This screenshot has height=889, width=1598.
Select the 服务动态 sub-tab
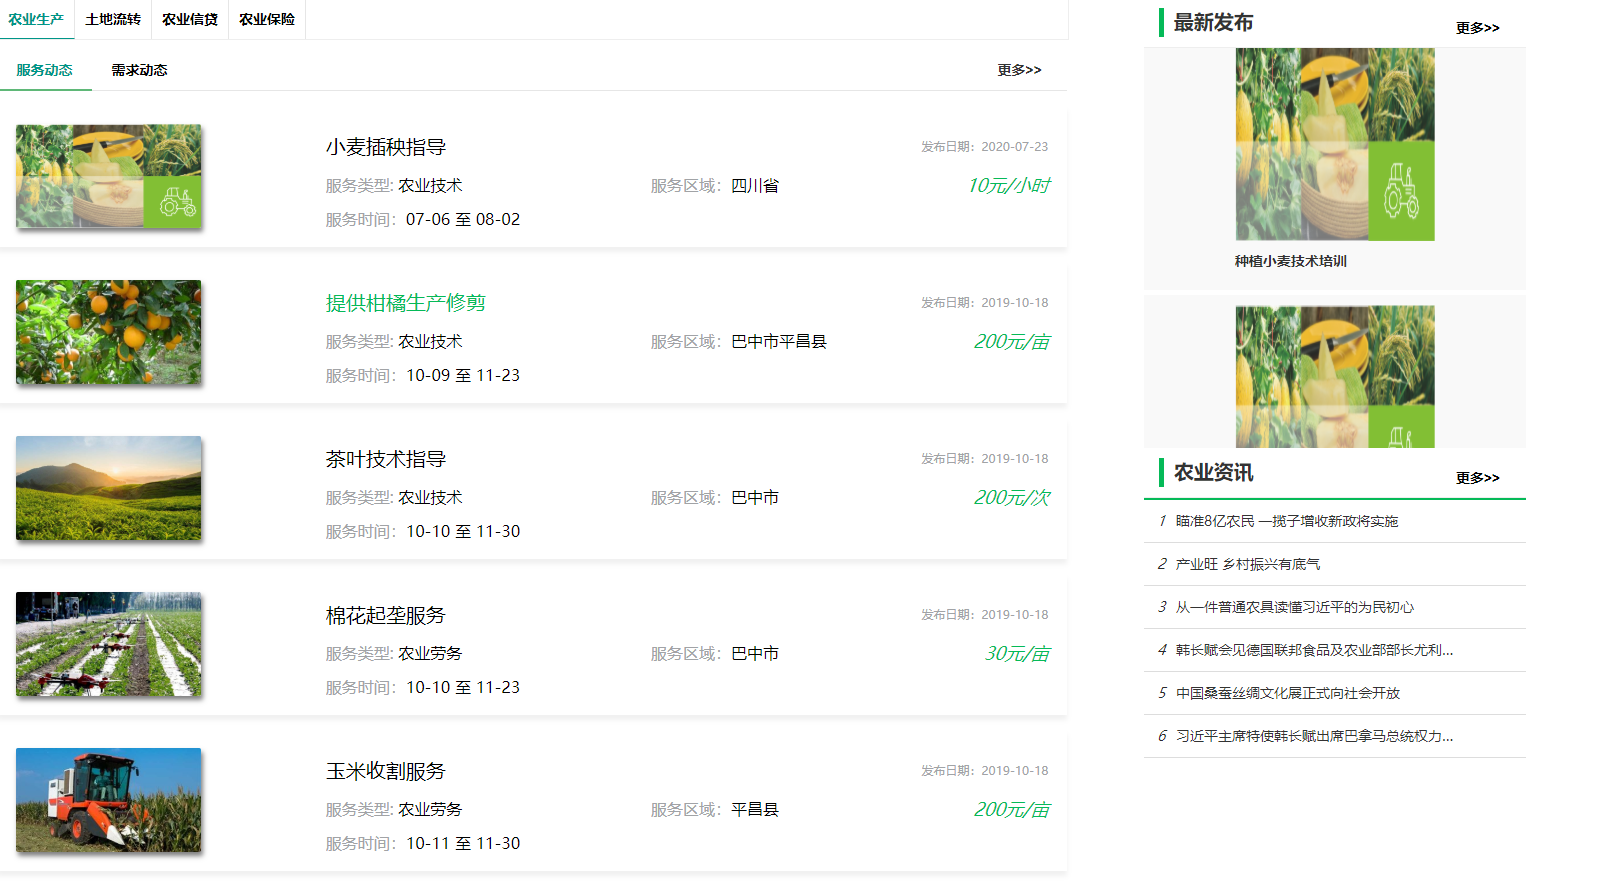click(44, 70)
